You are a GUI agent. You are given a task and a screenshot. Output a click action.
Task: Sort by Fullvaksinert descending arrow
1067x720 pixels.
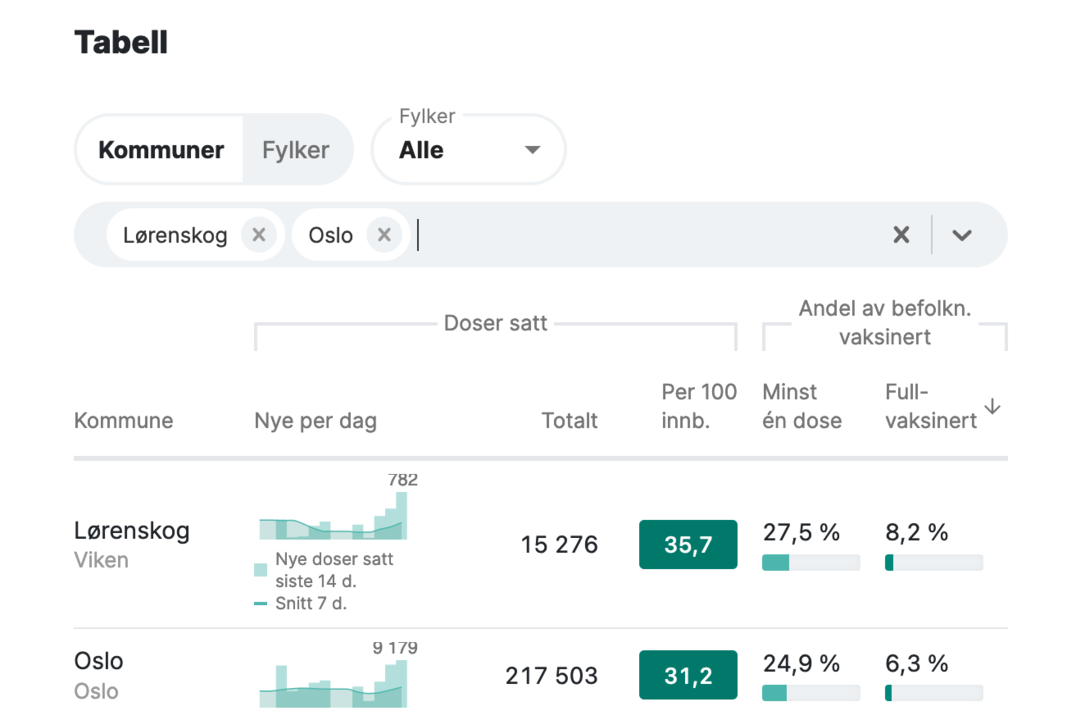tap(992, 406)
